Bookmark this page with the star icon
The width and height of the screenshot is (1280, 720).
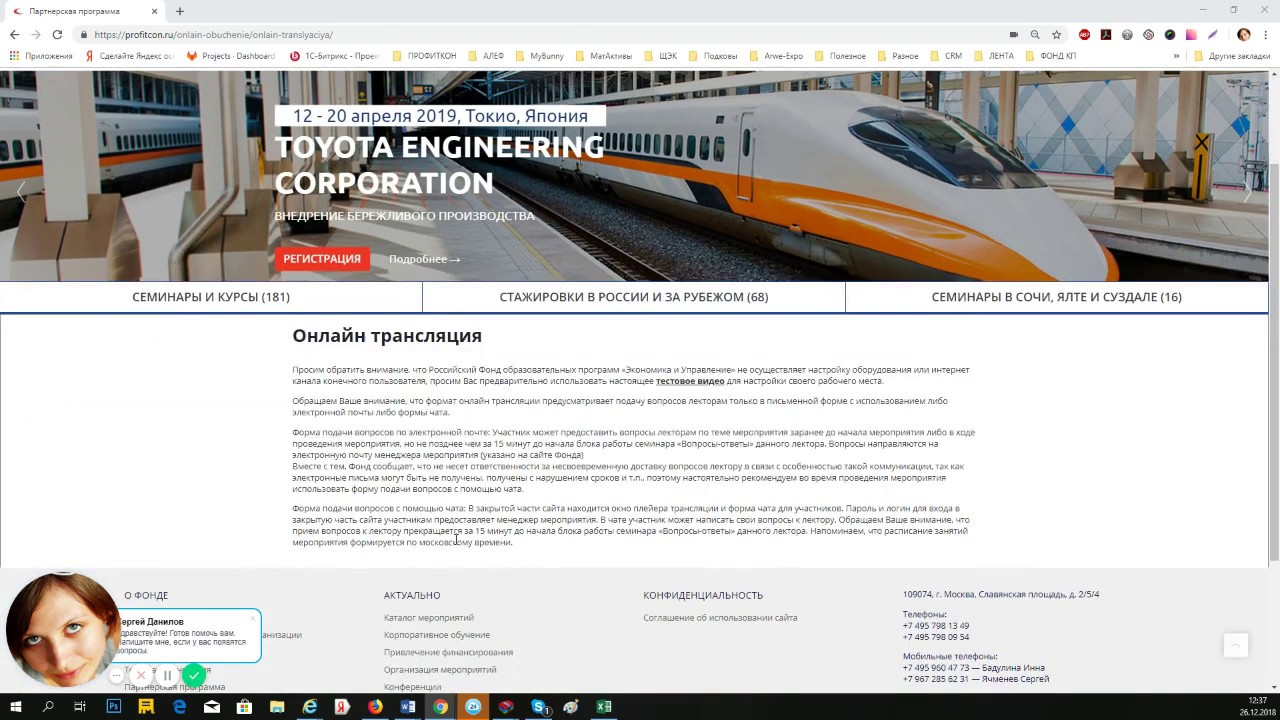click(x=1056, y=34)
